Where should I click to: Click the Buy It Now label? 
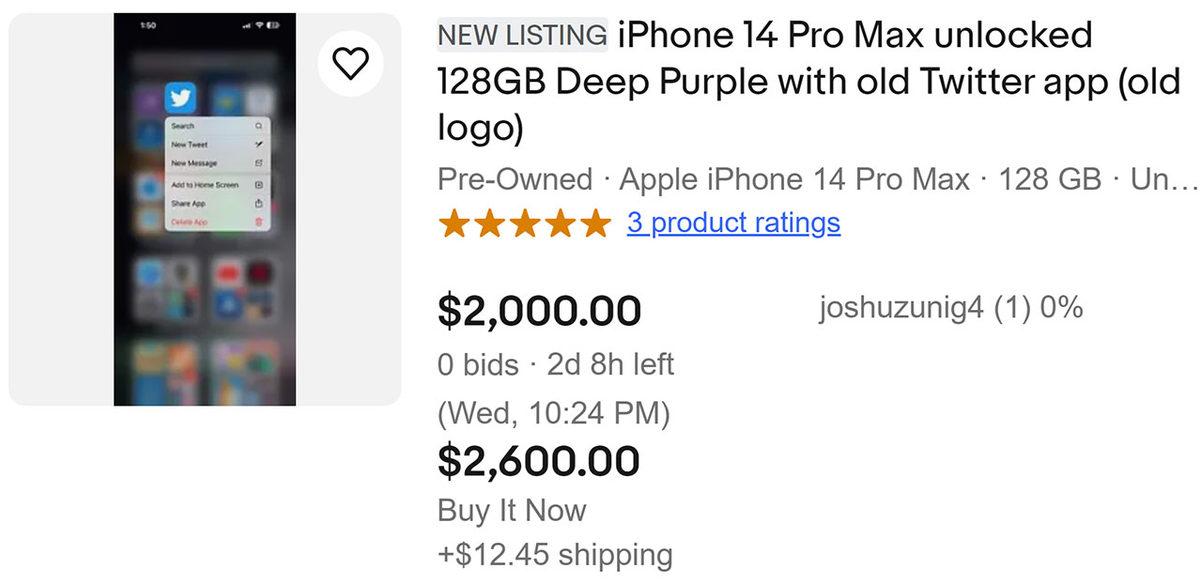511,510
